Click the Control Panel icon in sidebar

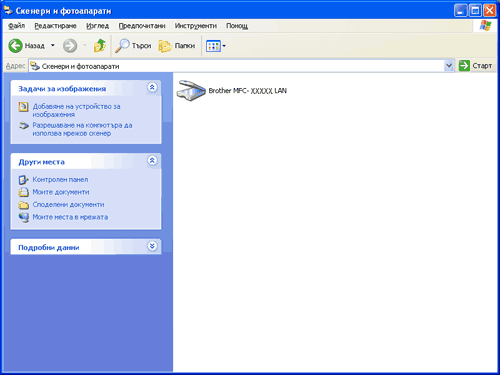[x=24, y=180]
